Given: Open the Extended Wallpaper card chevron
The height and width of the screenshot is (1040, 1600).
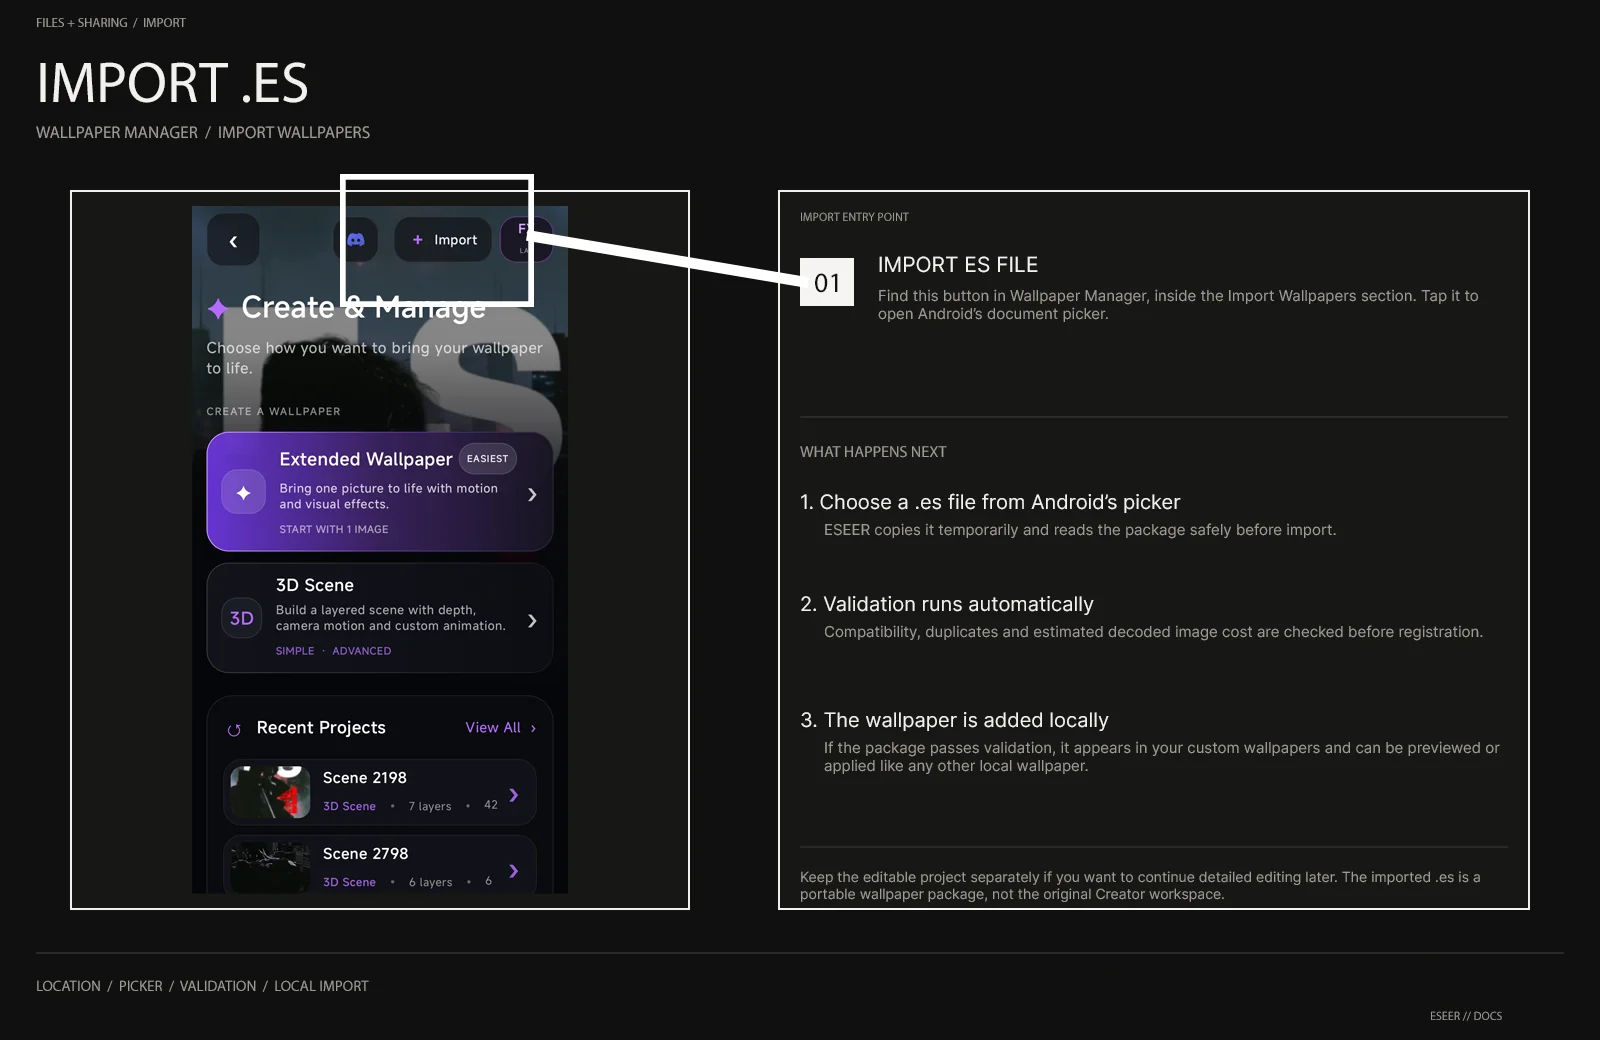Looking at the screenshot, I should tap(532, 494).
